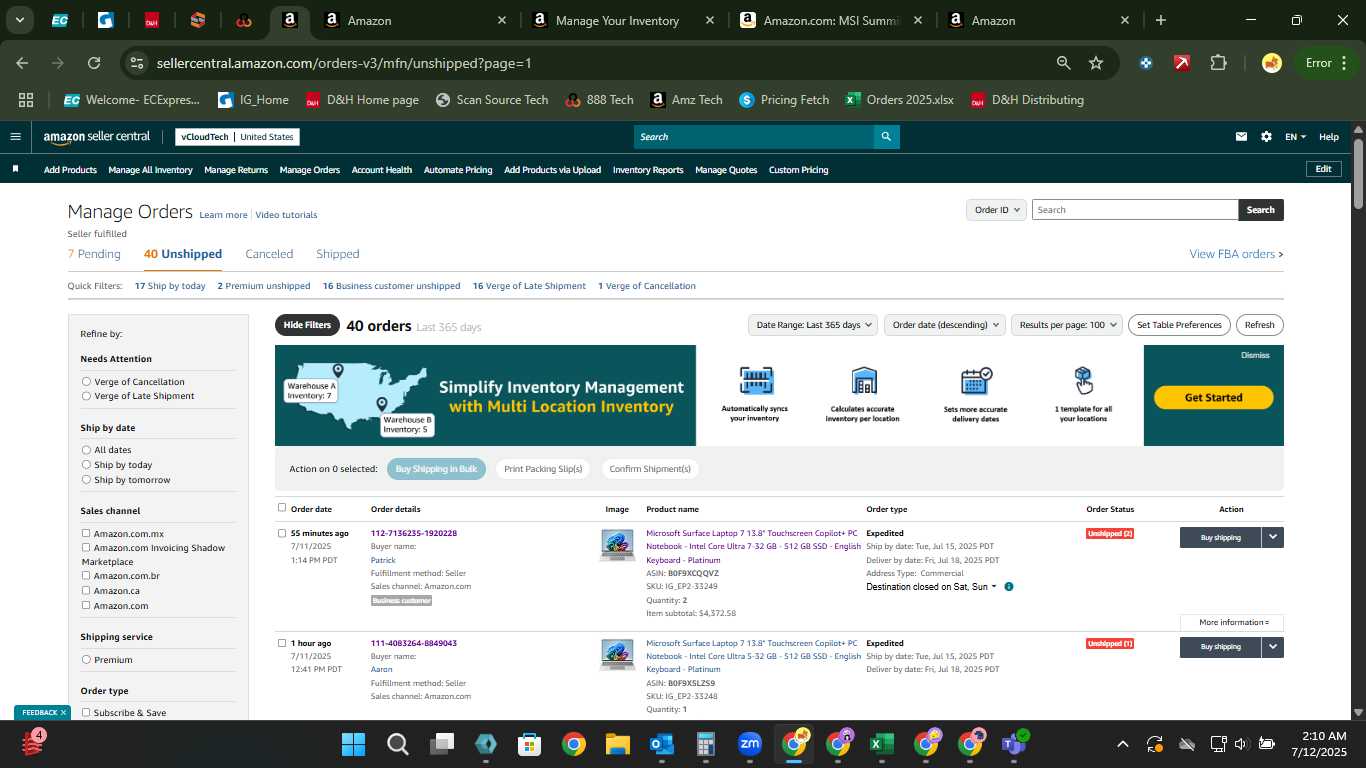Click the browser back arrow
Screen dimensions: 1366x768
pos(22,63)
